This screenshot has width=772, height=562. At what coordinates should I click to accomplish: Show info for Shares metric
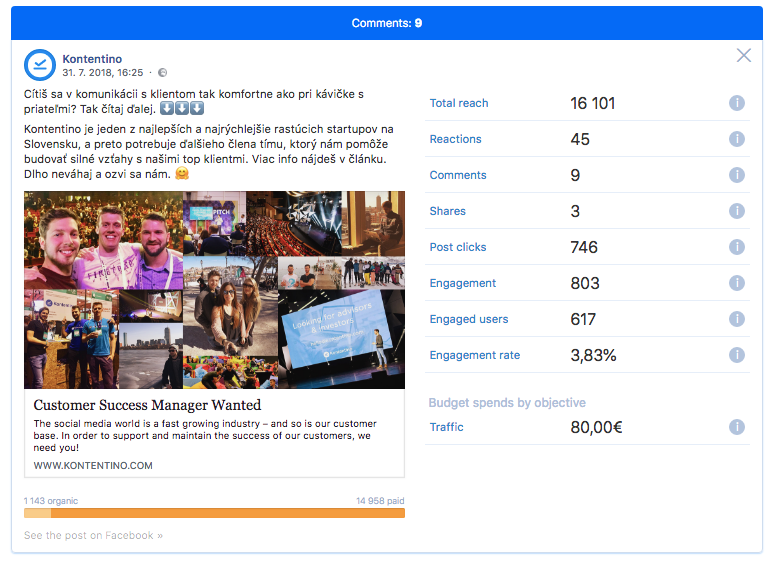tap(737, 211)
